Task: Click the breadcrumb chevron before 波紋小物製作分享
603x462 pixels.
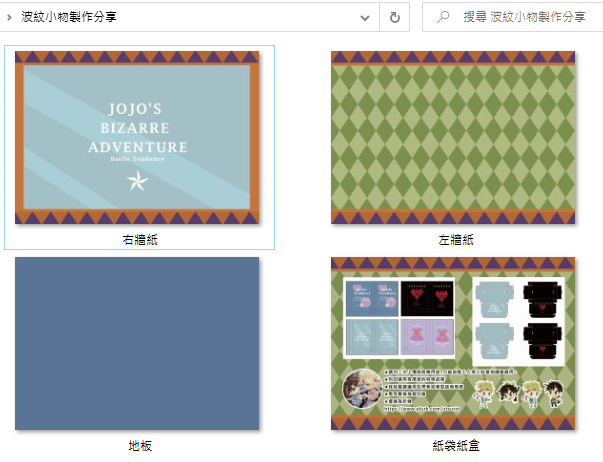Action: pyautogui.click(x=9, y=17)
